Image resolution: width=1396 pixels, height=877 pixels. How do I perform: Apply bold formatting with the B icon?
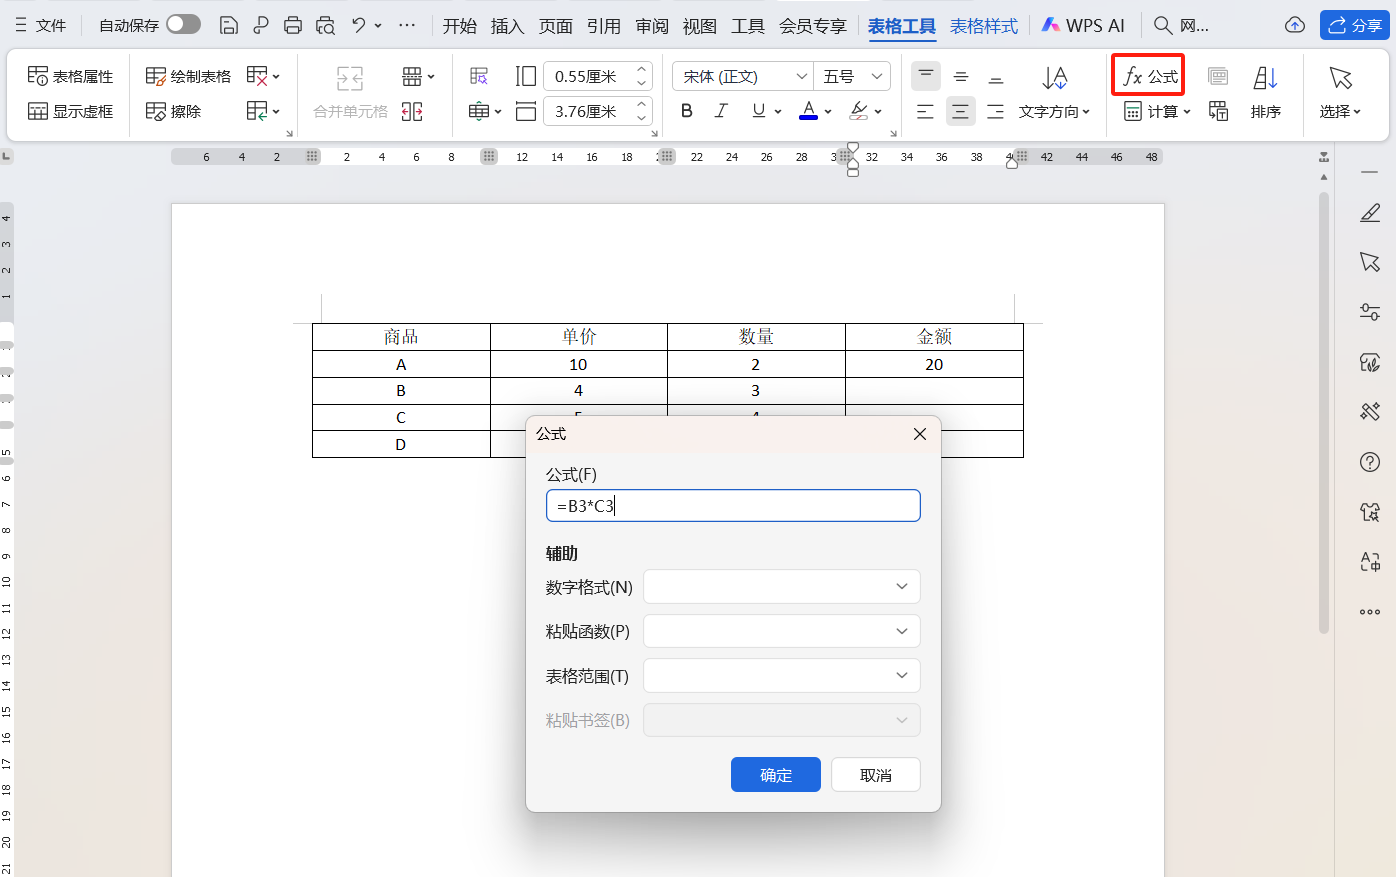pos(686,110)
